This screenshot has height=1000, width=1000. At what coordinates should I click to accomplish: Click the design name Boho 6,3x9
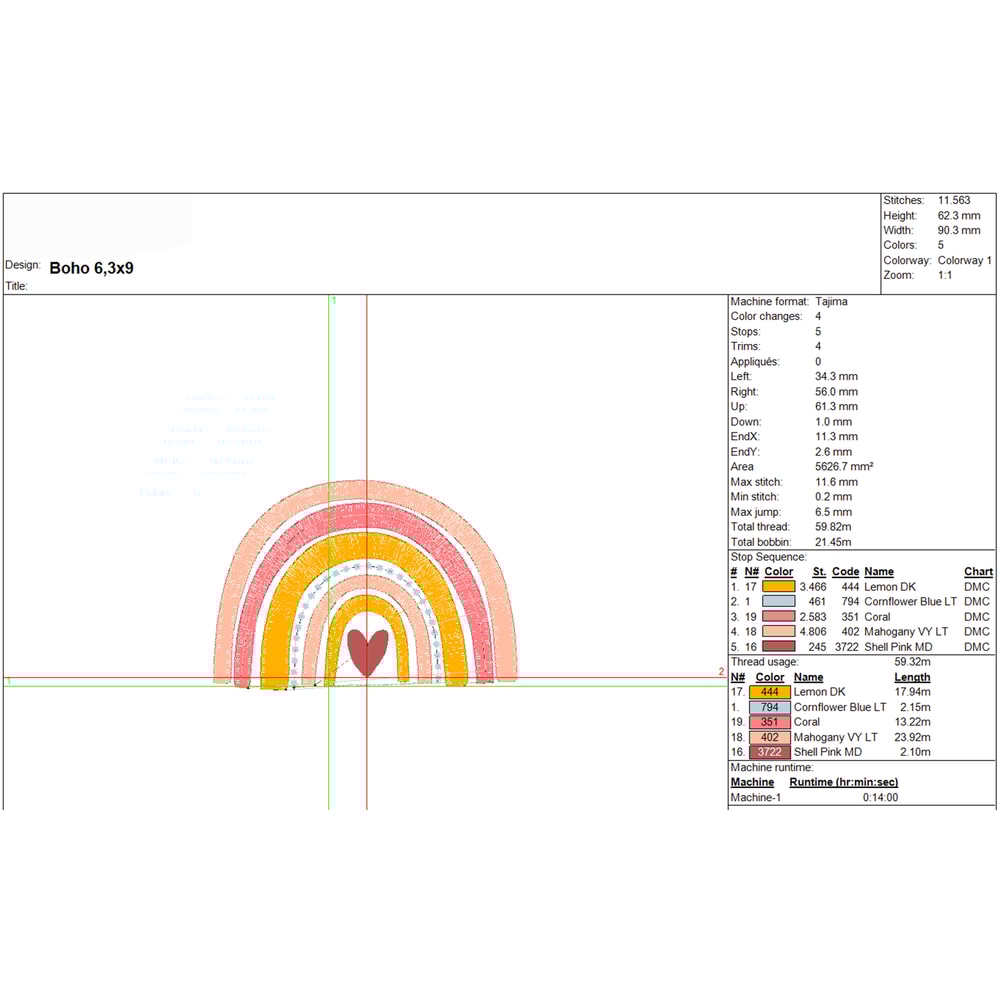(x=91, y=268)
